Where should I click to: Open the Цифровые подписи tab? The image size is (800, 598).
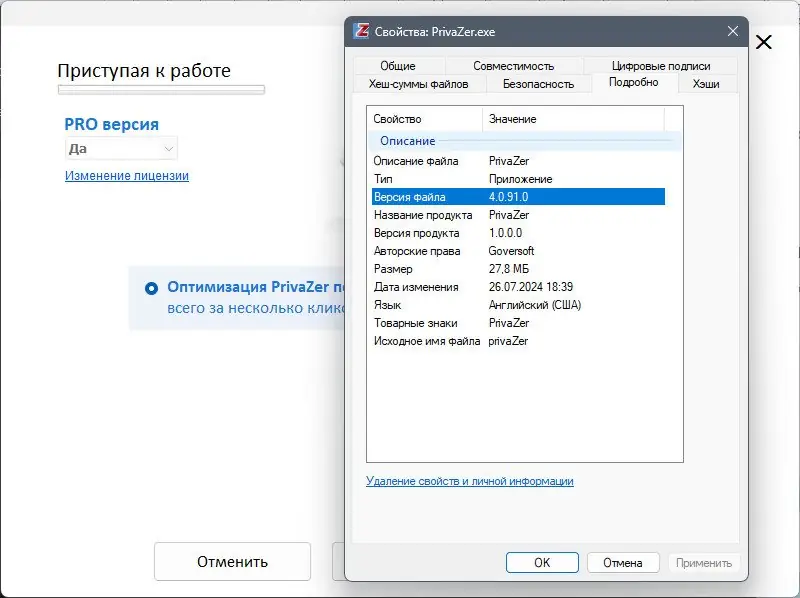tap(661, 66)
